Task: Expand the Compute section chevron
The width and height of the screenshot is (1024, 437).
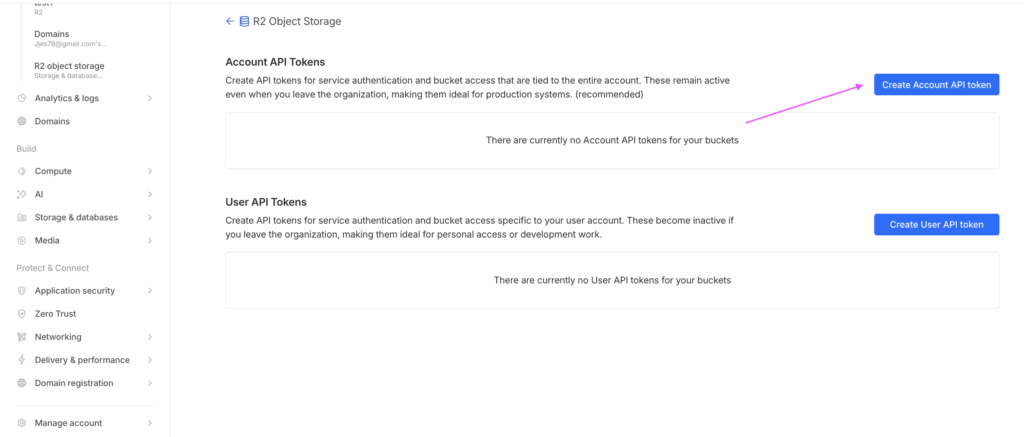Action: (x=150, y=171)
